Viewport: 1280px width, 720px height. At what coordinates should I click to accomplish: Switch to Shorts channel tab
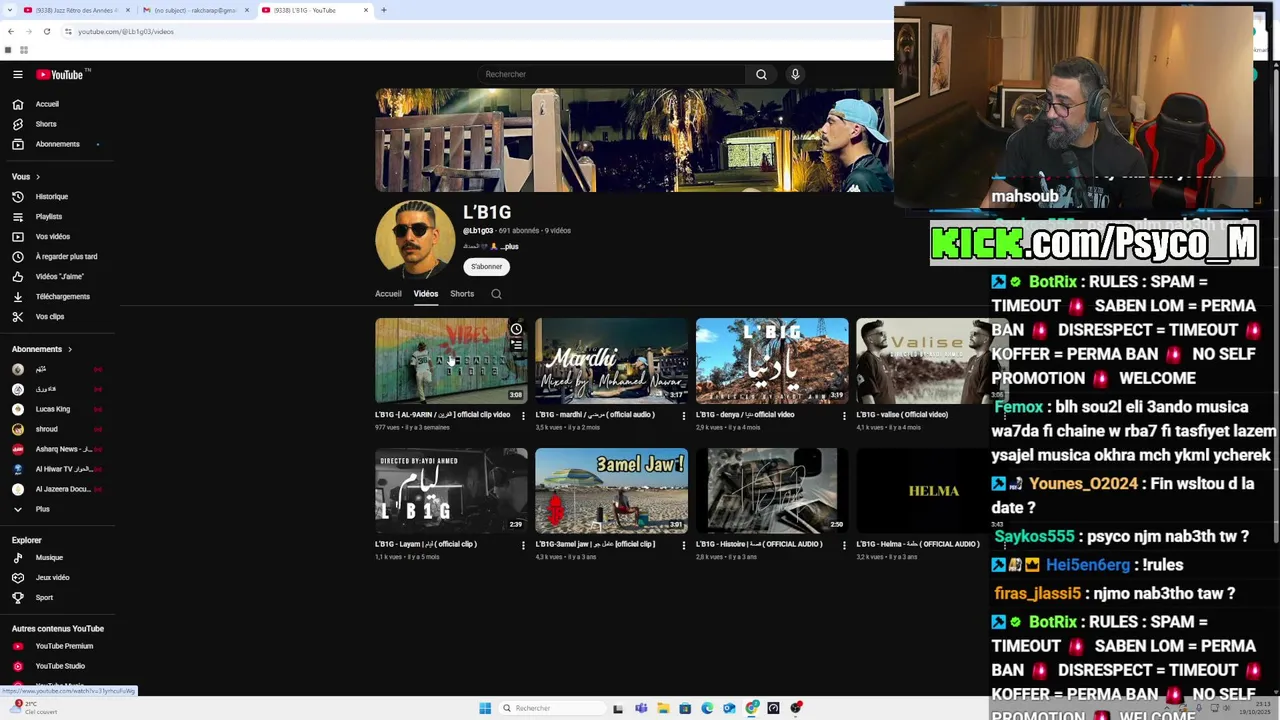coord(462,294)
